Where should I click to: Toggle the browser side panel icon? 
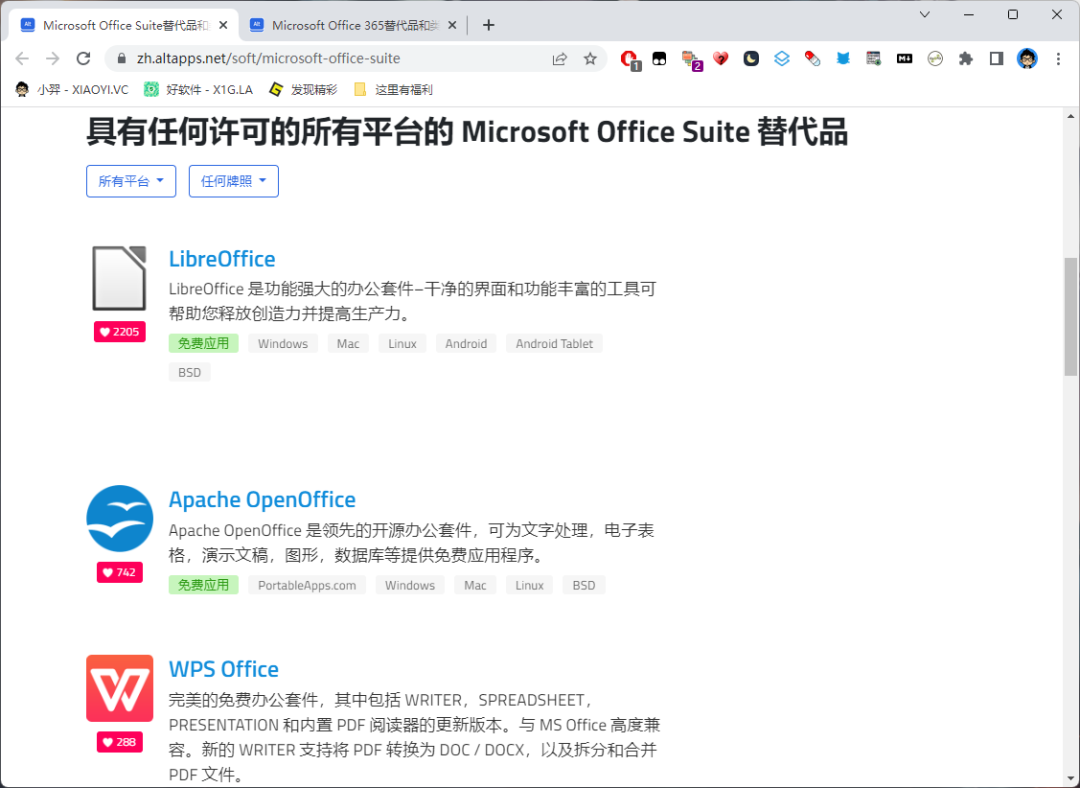tap(996, 59)
